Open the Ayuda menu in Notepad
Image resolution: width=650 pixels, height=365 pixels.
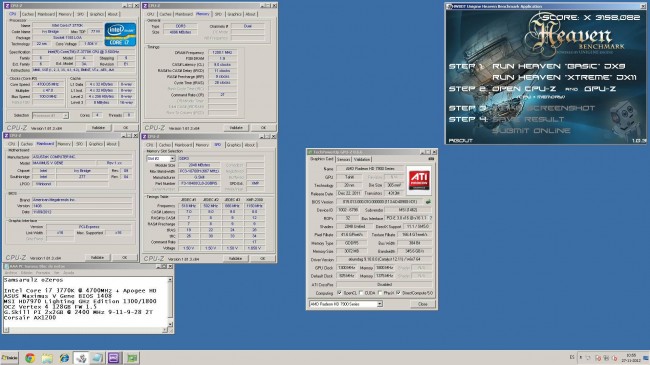pyautogui.click(x=68, y=273)
